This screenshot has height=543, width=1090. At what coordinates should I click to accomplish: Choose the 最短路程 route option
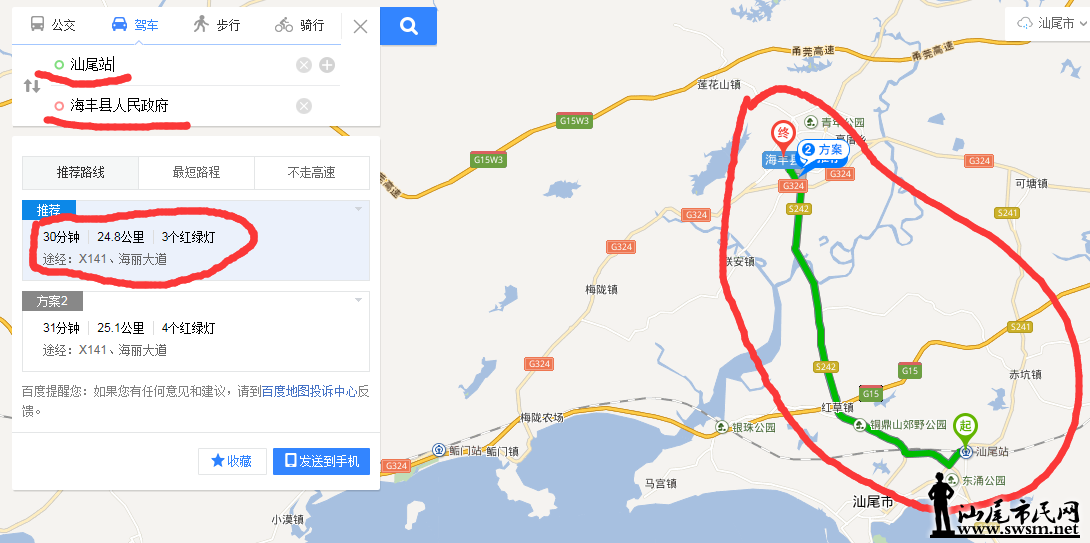196,172
